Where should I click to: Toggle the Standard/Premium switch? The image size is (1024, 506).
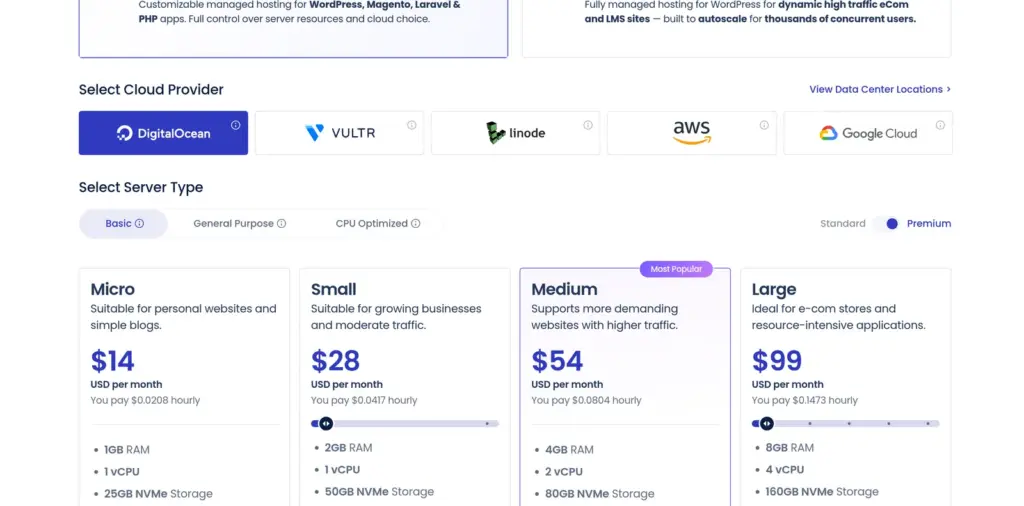(887, 224)
